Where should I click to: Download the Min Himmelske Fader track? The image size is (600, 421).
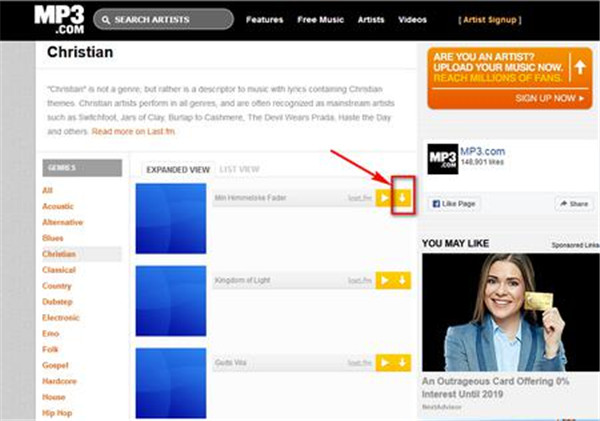[x=402, y=198]
